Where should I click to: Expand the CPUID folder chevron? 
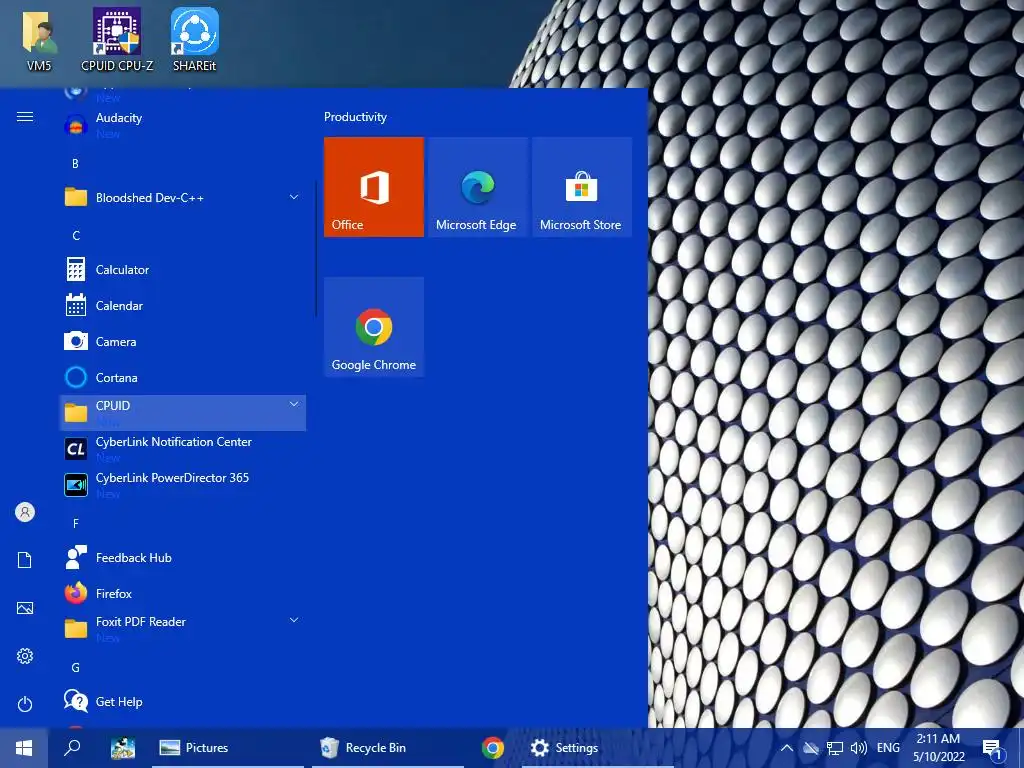[294, 404]
